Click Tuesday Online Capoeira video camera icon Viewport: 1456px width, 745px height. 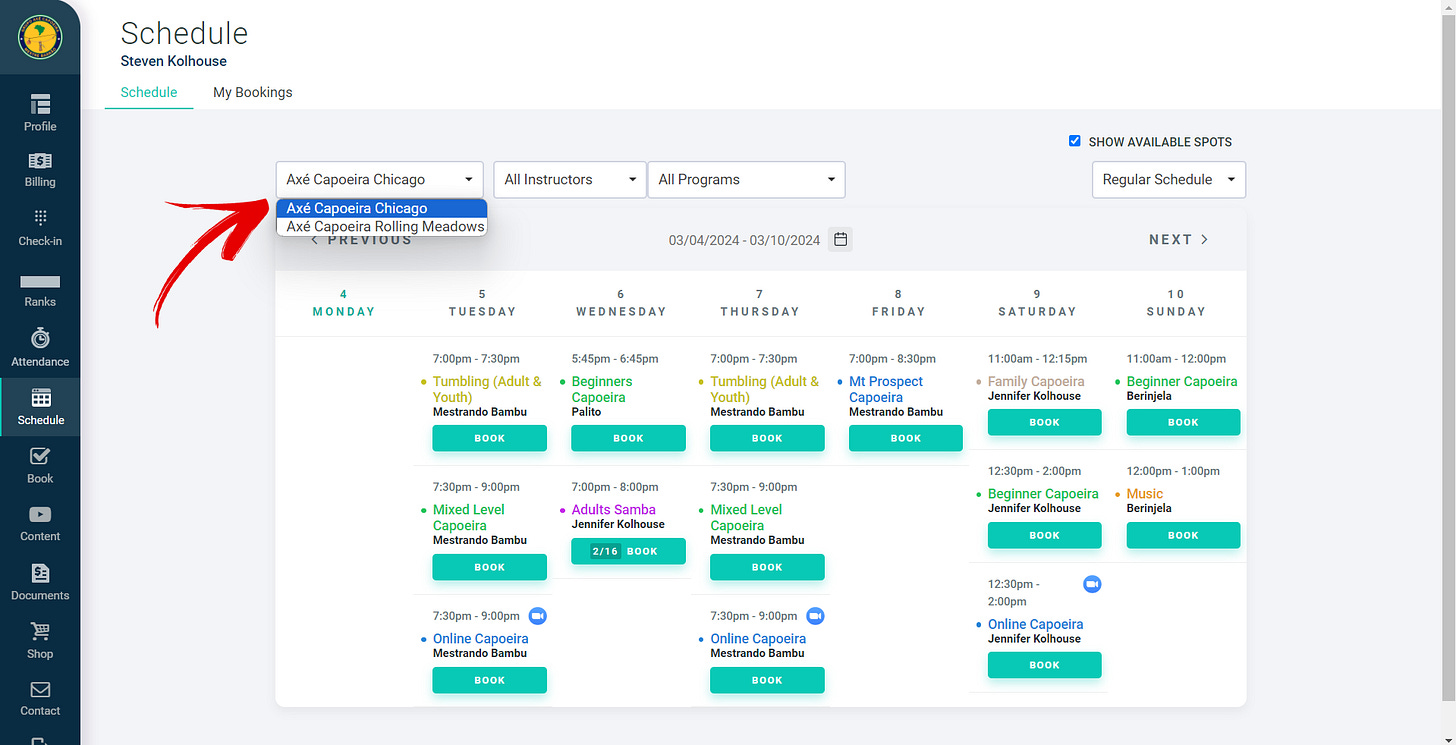tap(538, 616)
